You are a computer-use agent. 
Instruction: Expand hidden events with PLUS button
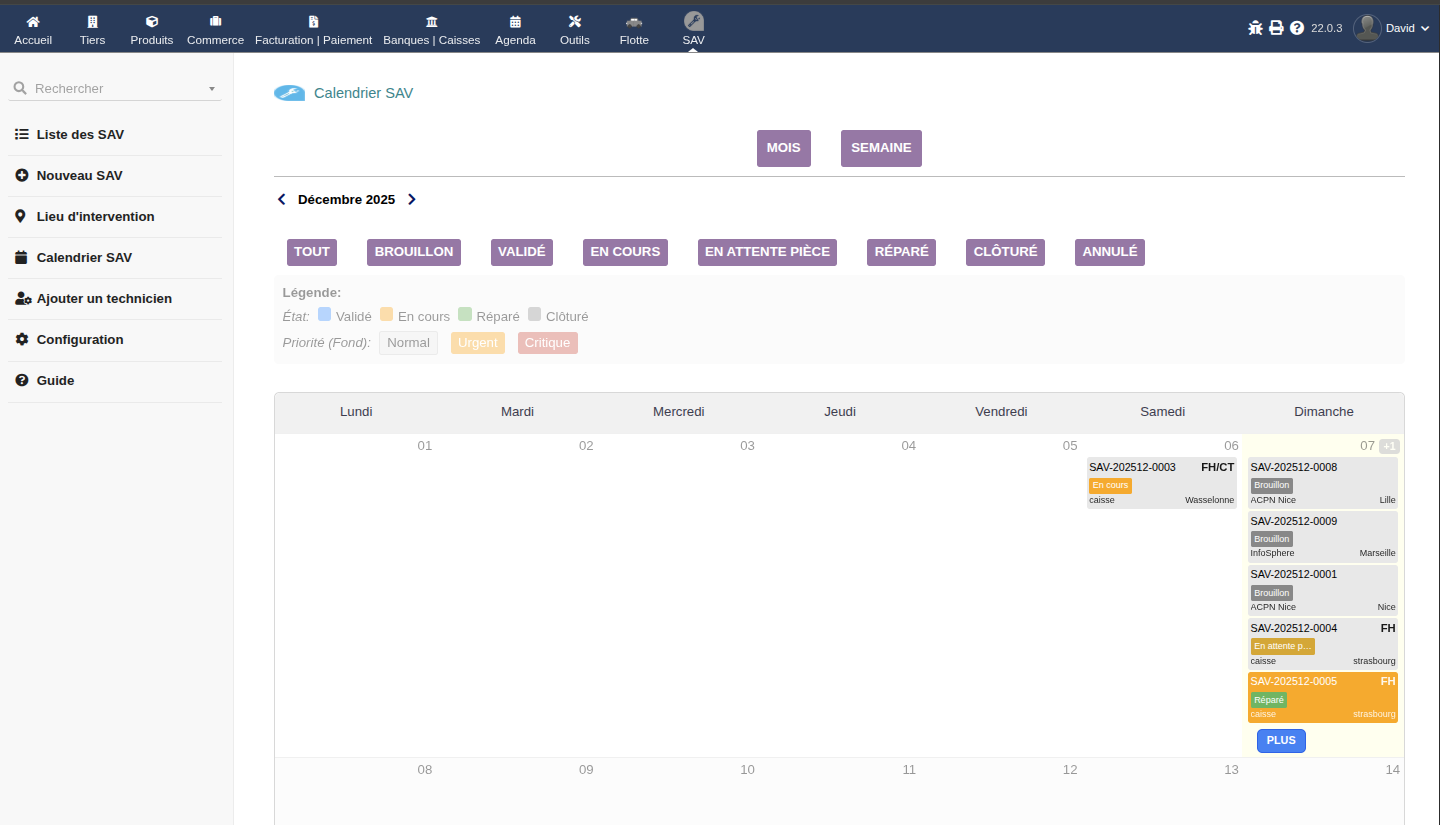pyautogui.click(x=1280, y=741)
